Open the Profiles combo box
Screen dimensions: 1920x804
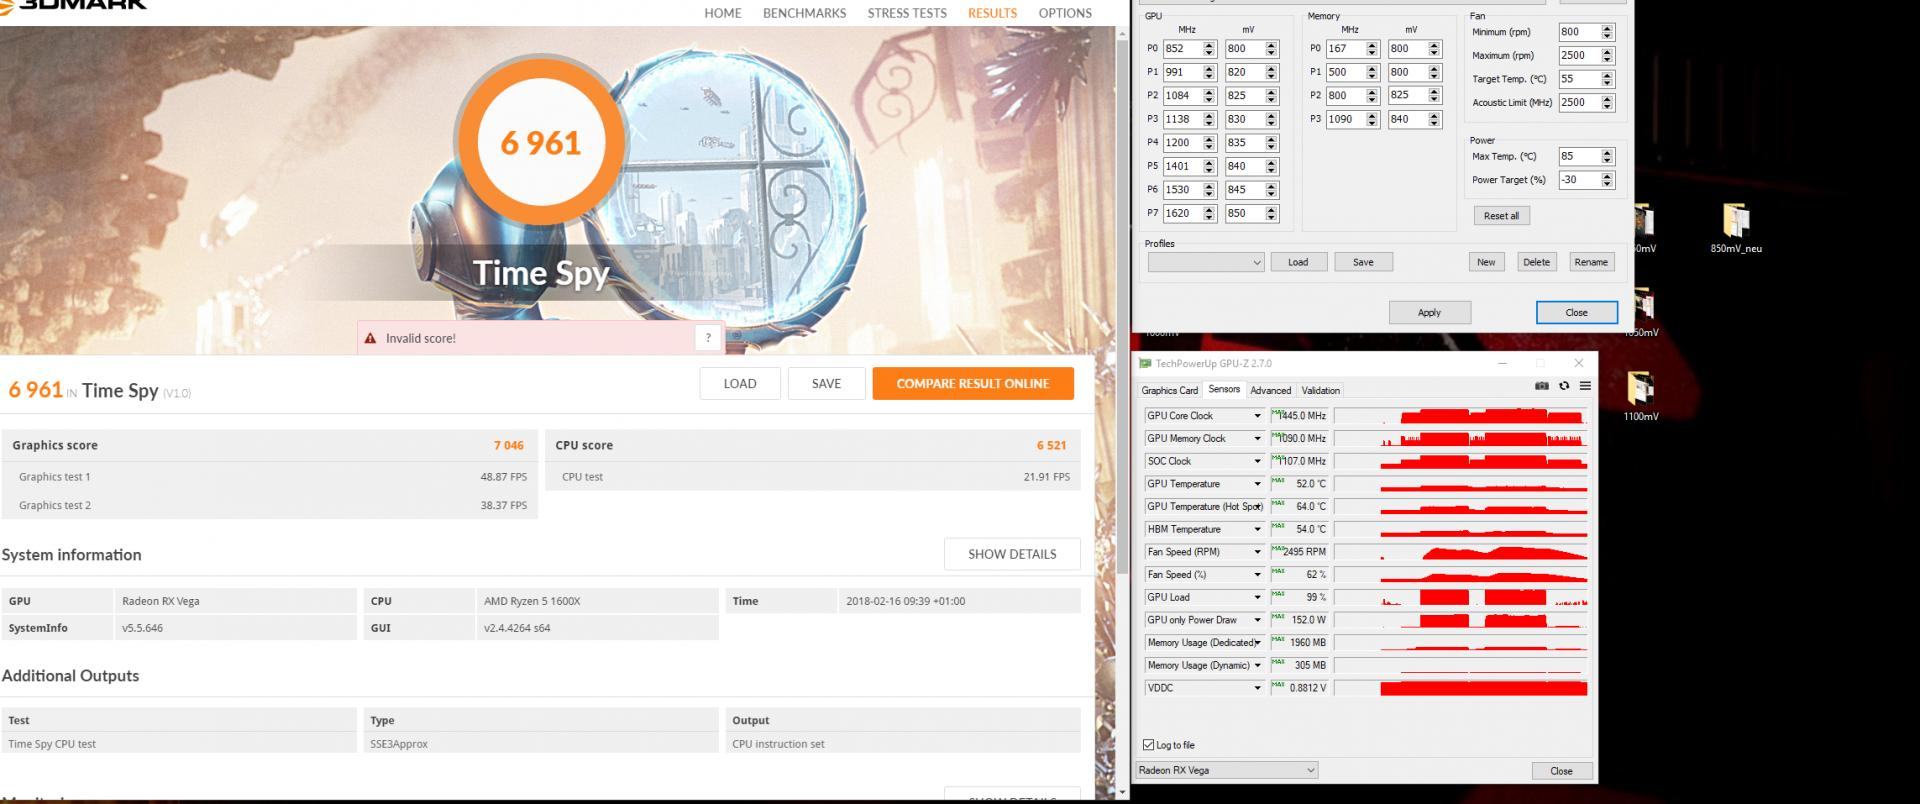point(1206,262)
